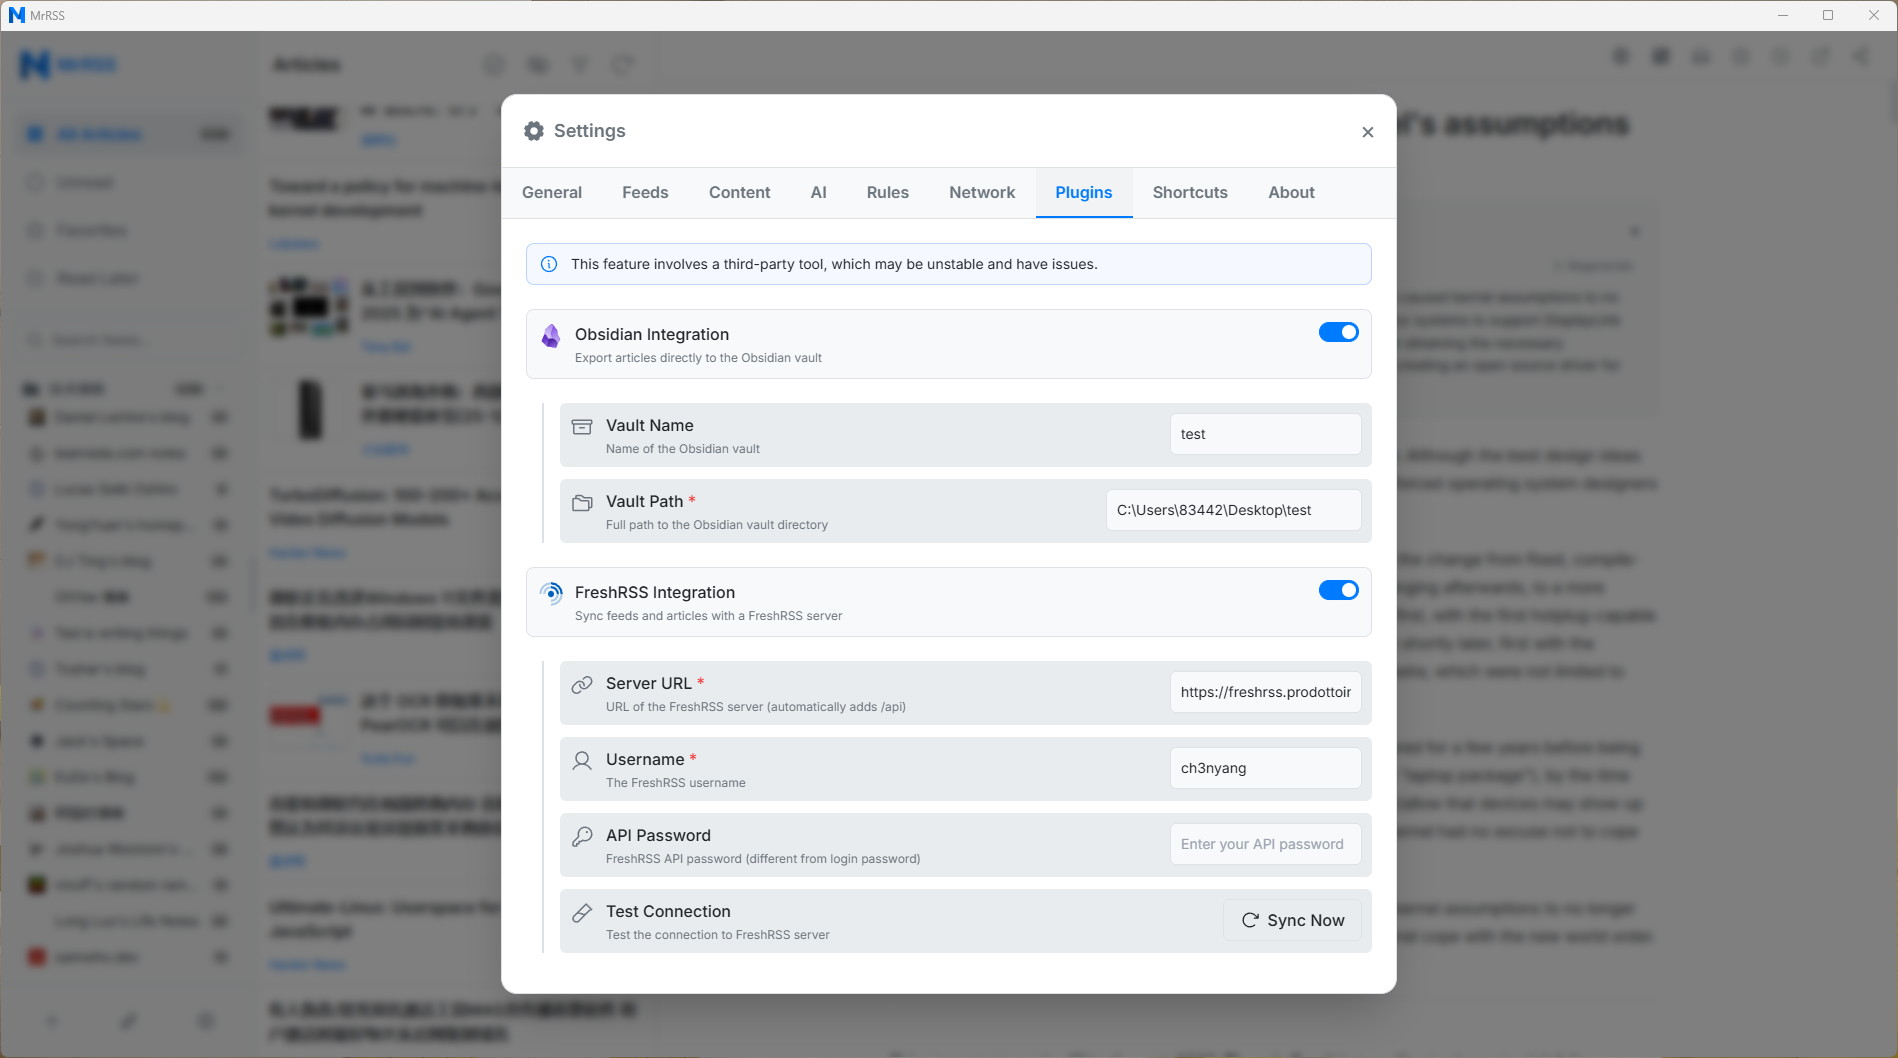Screen dimensions: 1898x1058
Task: Switch to the Feeds tab
Action: pos(644,192)
